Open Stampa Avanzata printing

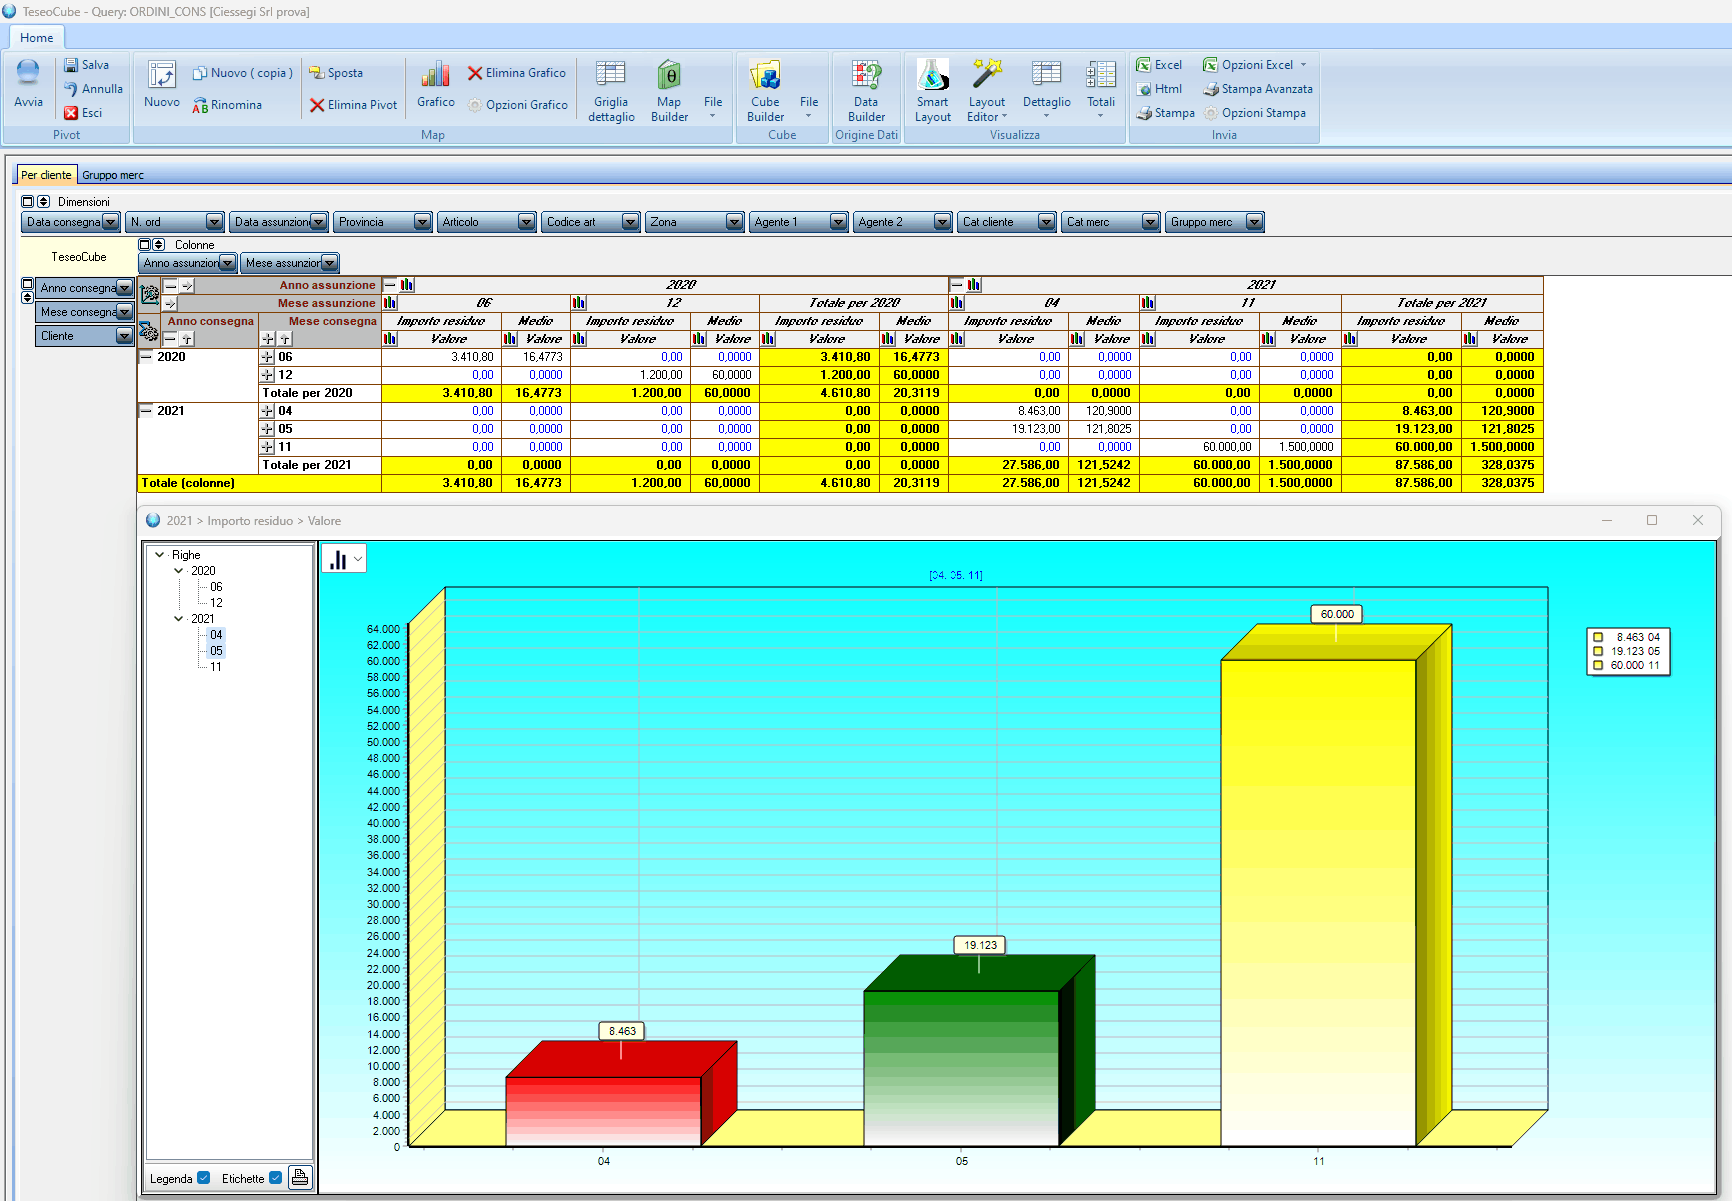pos(1258,89)
